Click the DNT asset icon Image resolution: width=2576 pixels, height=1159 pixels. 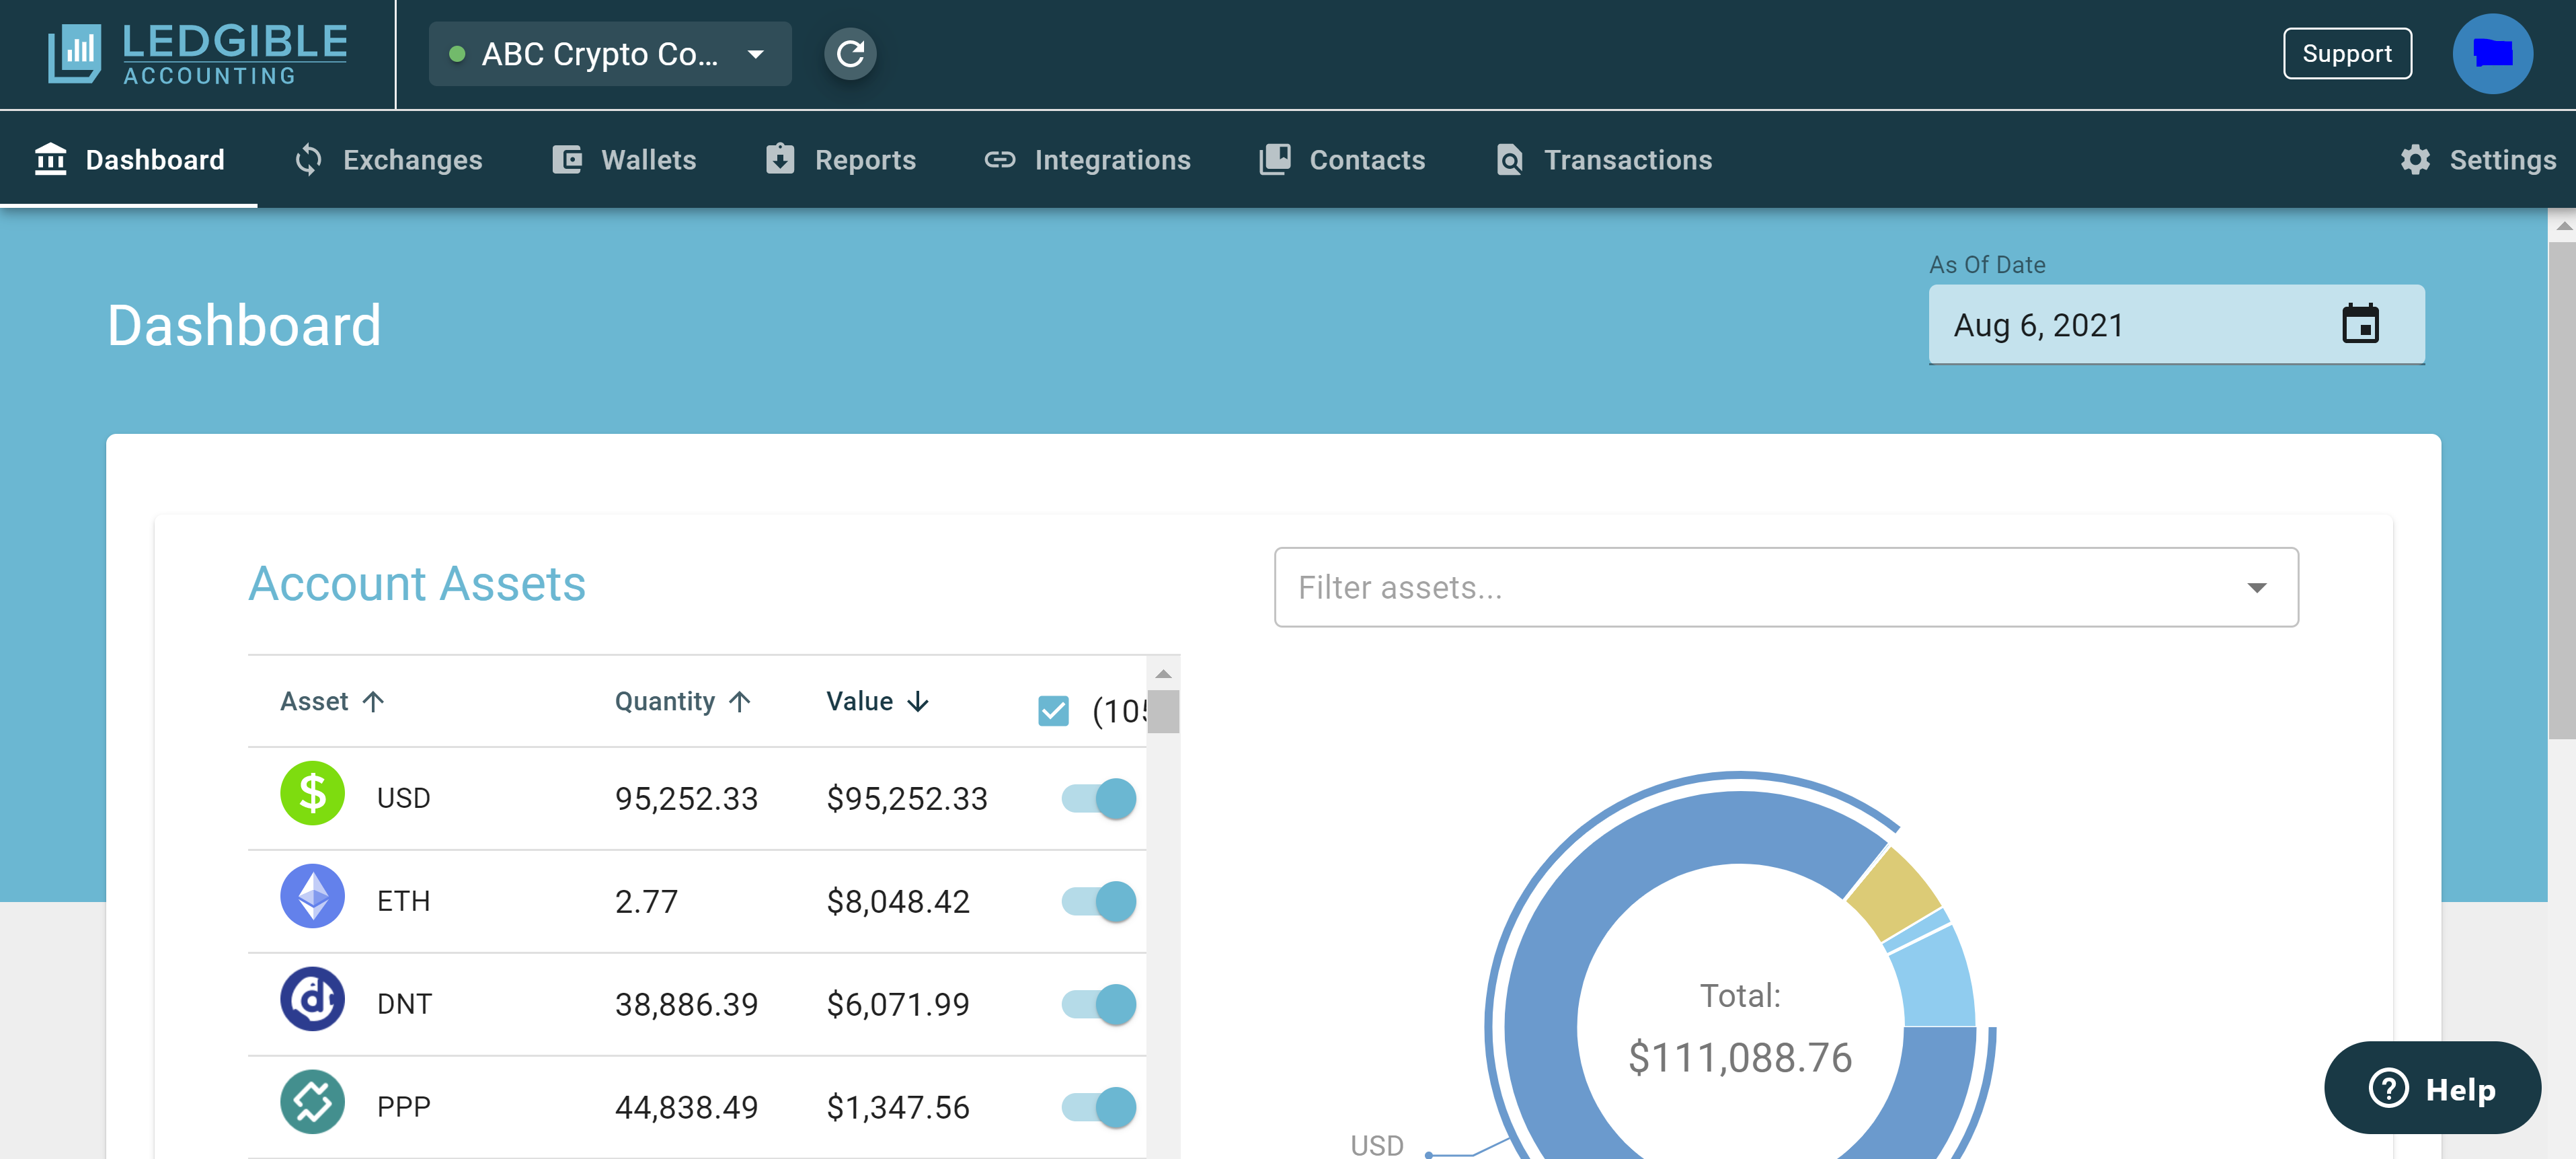(312, 1000)
